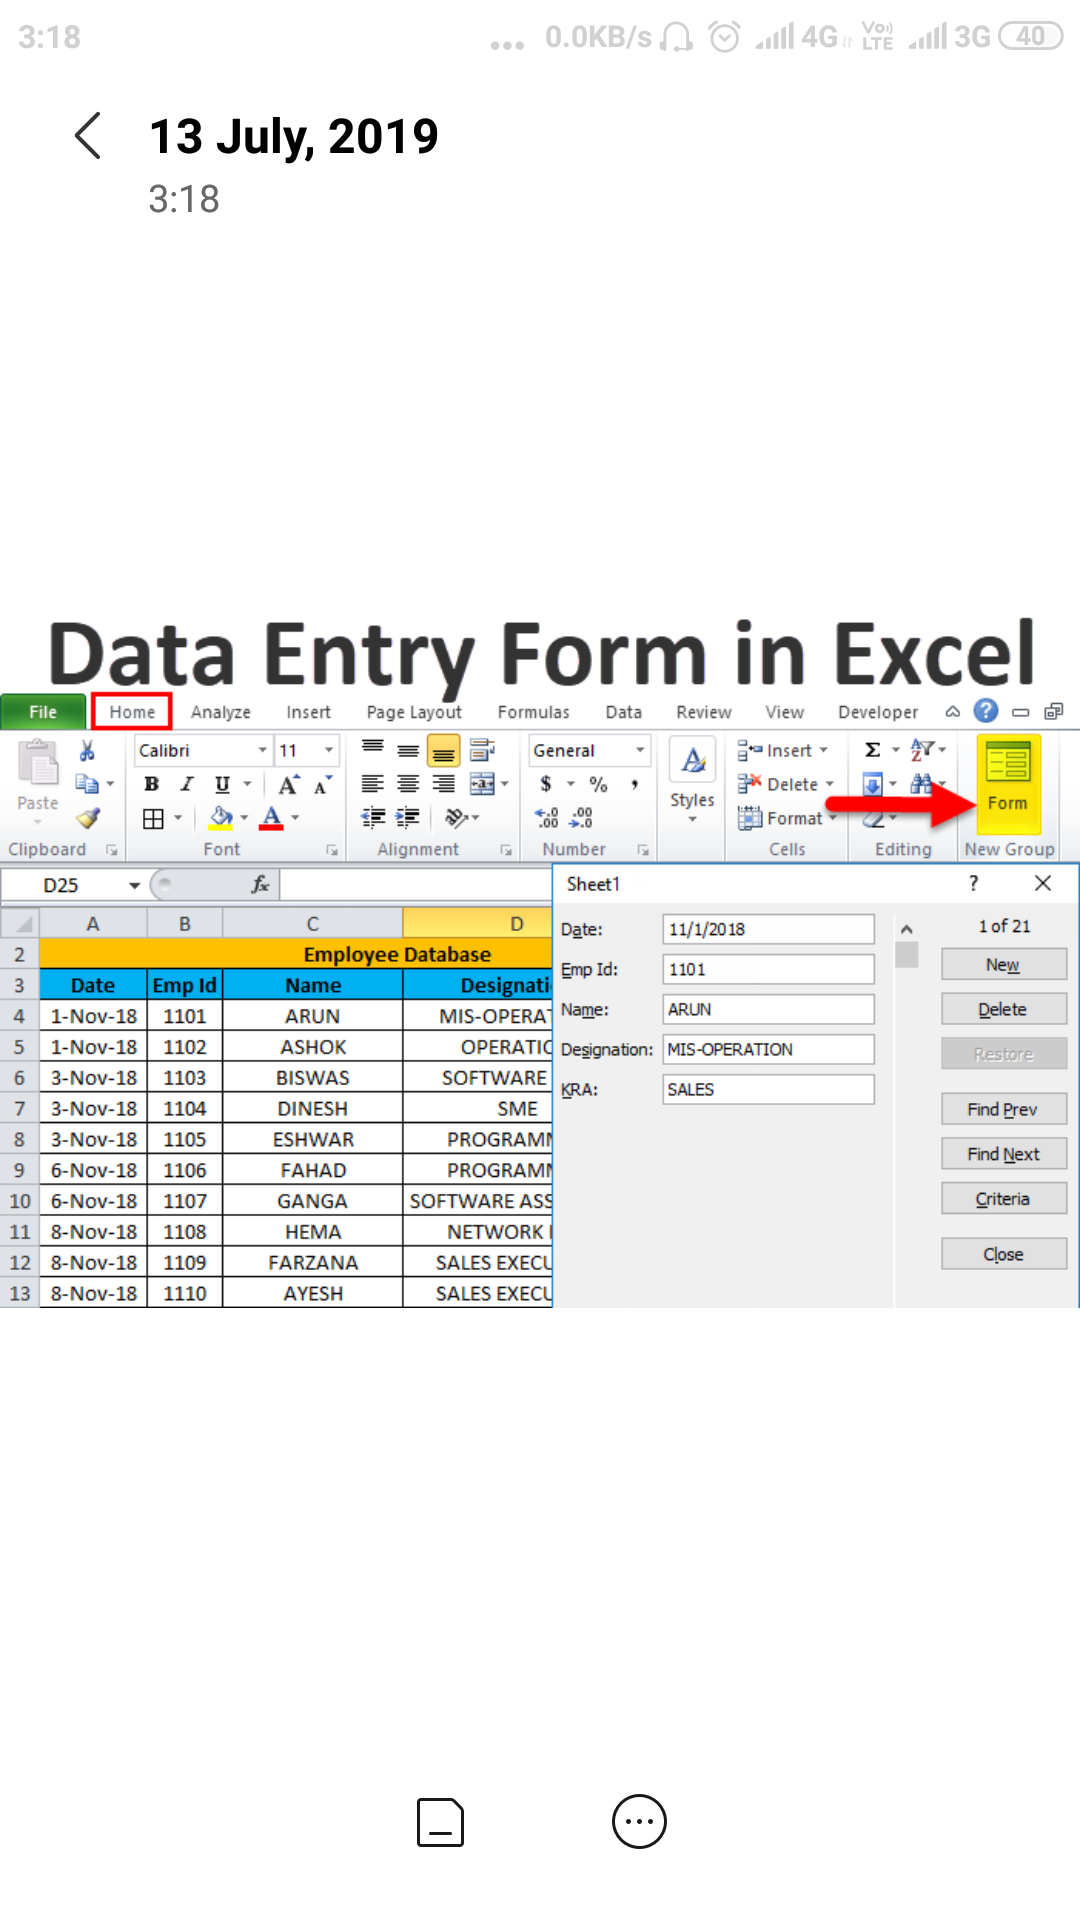
Task: Click Find Next button
Action: click(1004, 1154)
